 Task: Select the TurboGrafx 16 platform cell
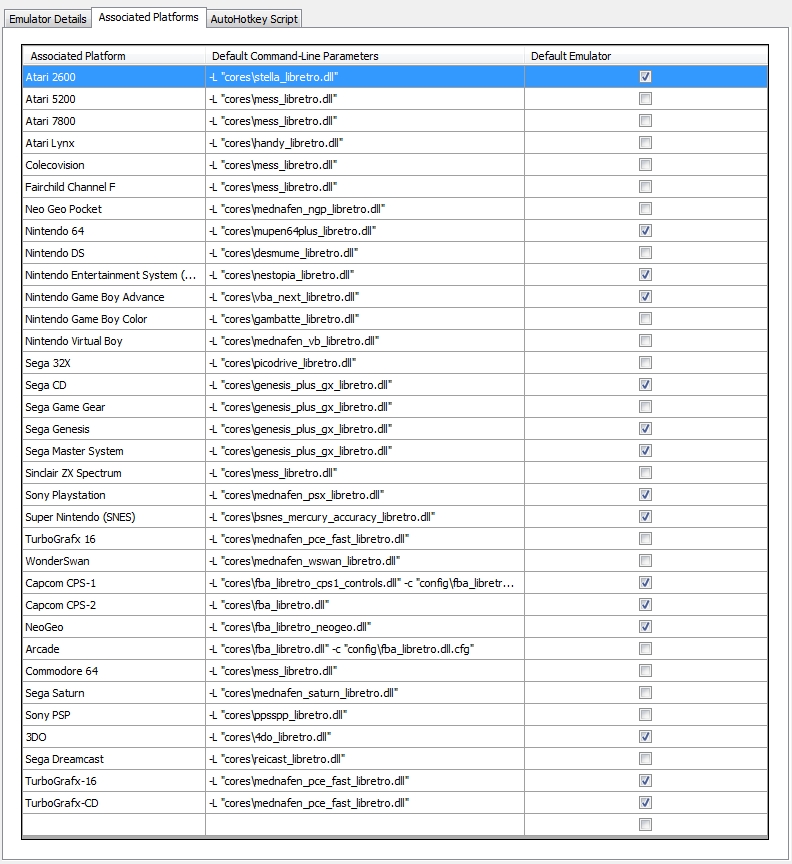(114, 539)
